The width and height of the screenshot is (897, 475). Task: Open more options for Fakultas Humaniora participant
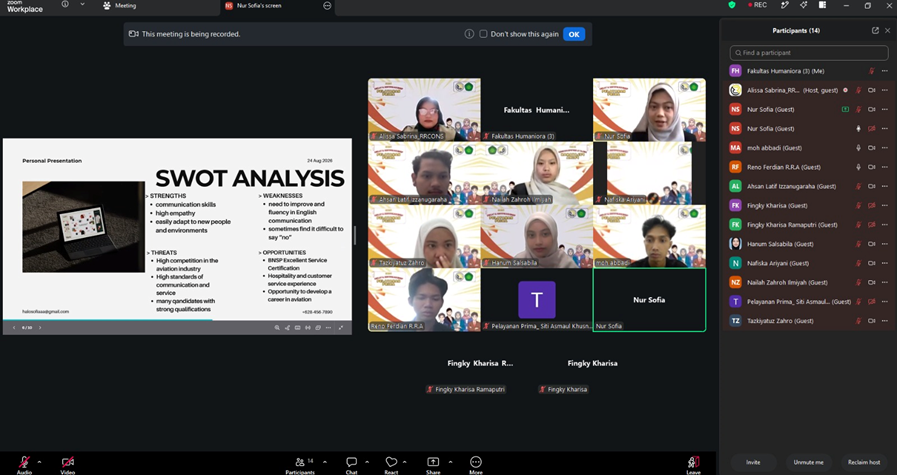coord(884,71)
